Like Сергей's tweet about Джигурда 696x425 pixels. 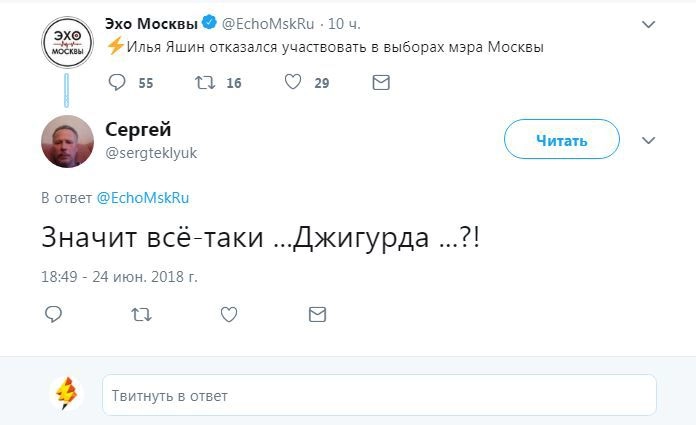click(229, 314)
